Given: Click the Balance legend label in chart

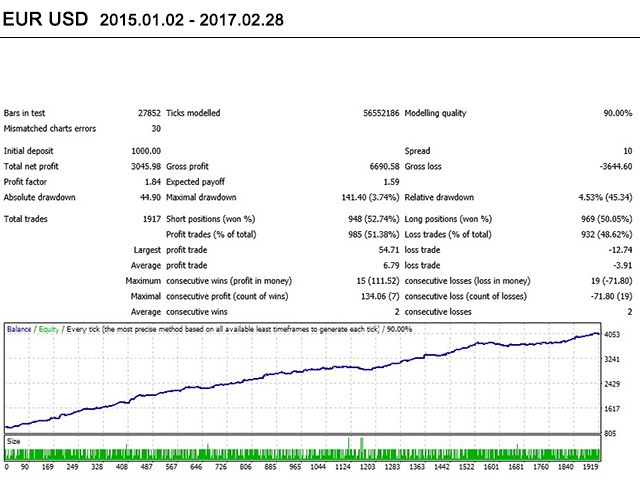Looking at the screenshot, I should tap(19, 329).
